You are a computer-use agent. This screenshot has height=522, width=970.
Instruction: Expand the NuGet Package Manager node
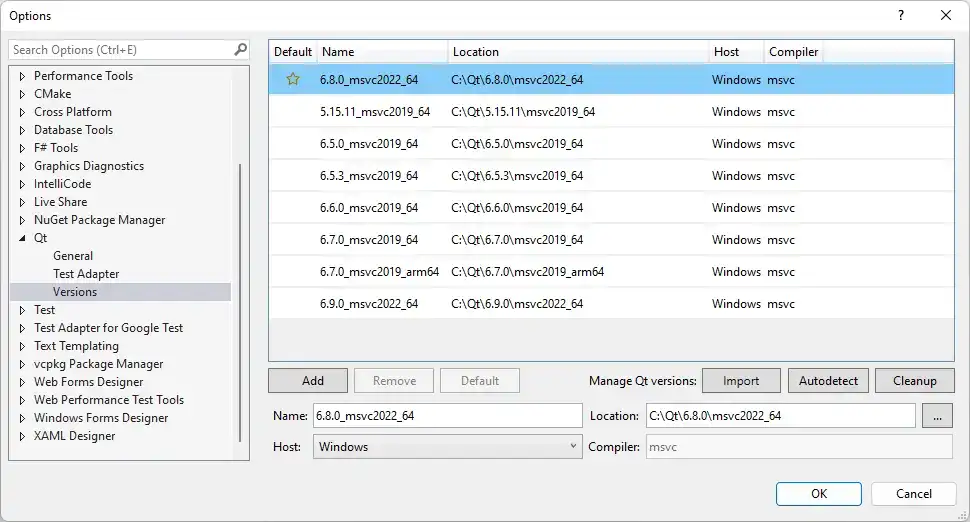[23, 220]
